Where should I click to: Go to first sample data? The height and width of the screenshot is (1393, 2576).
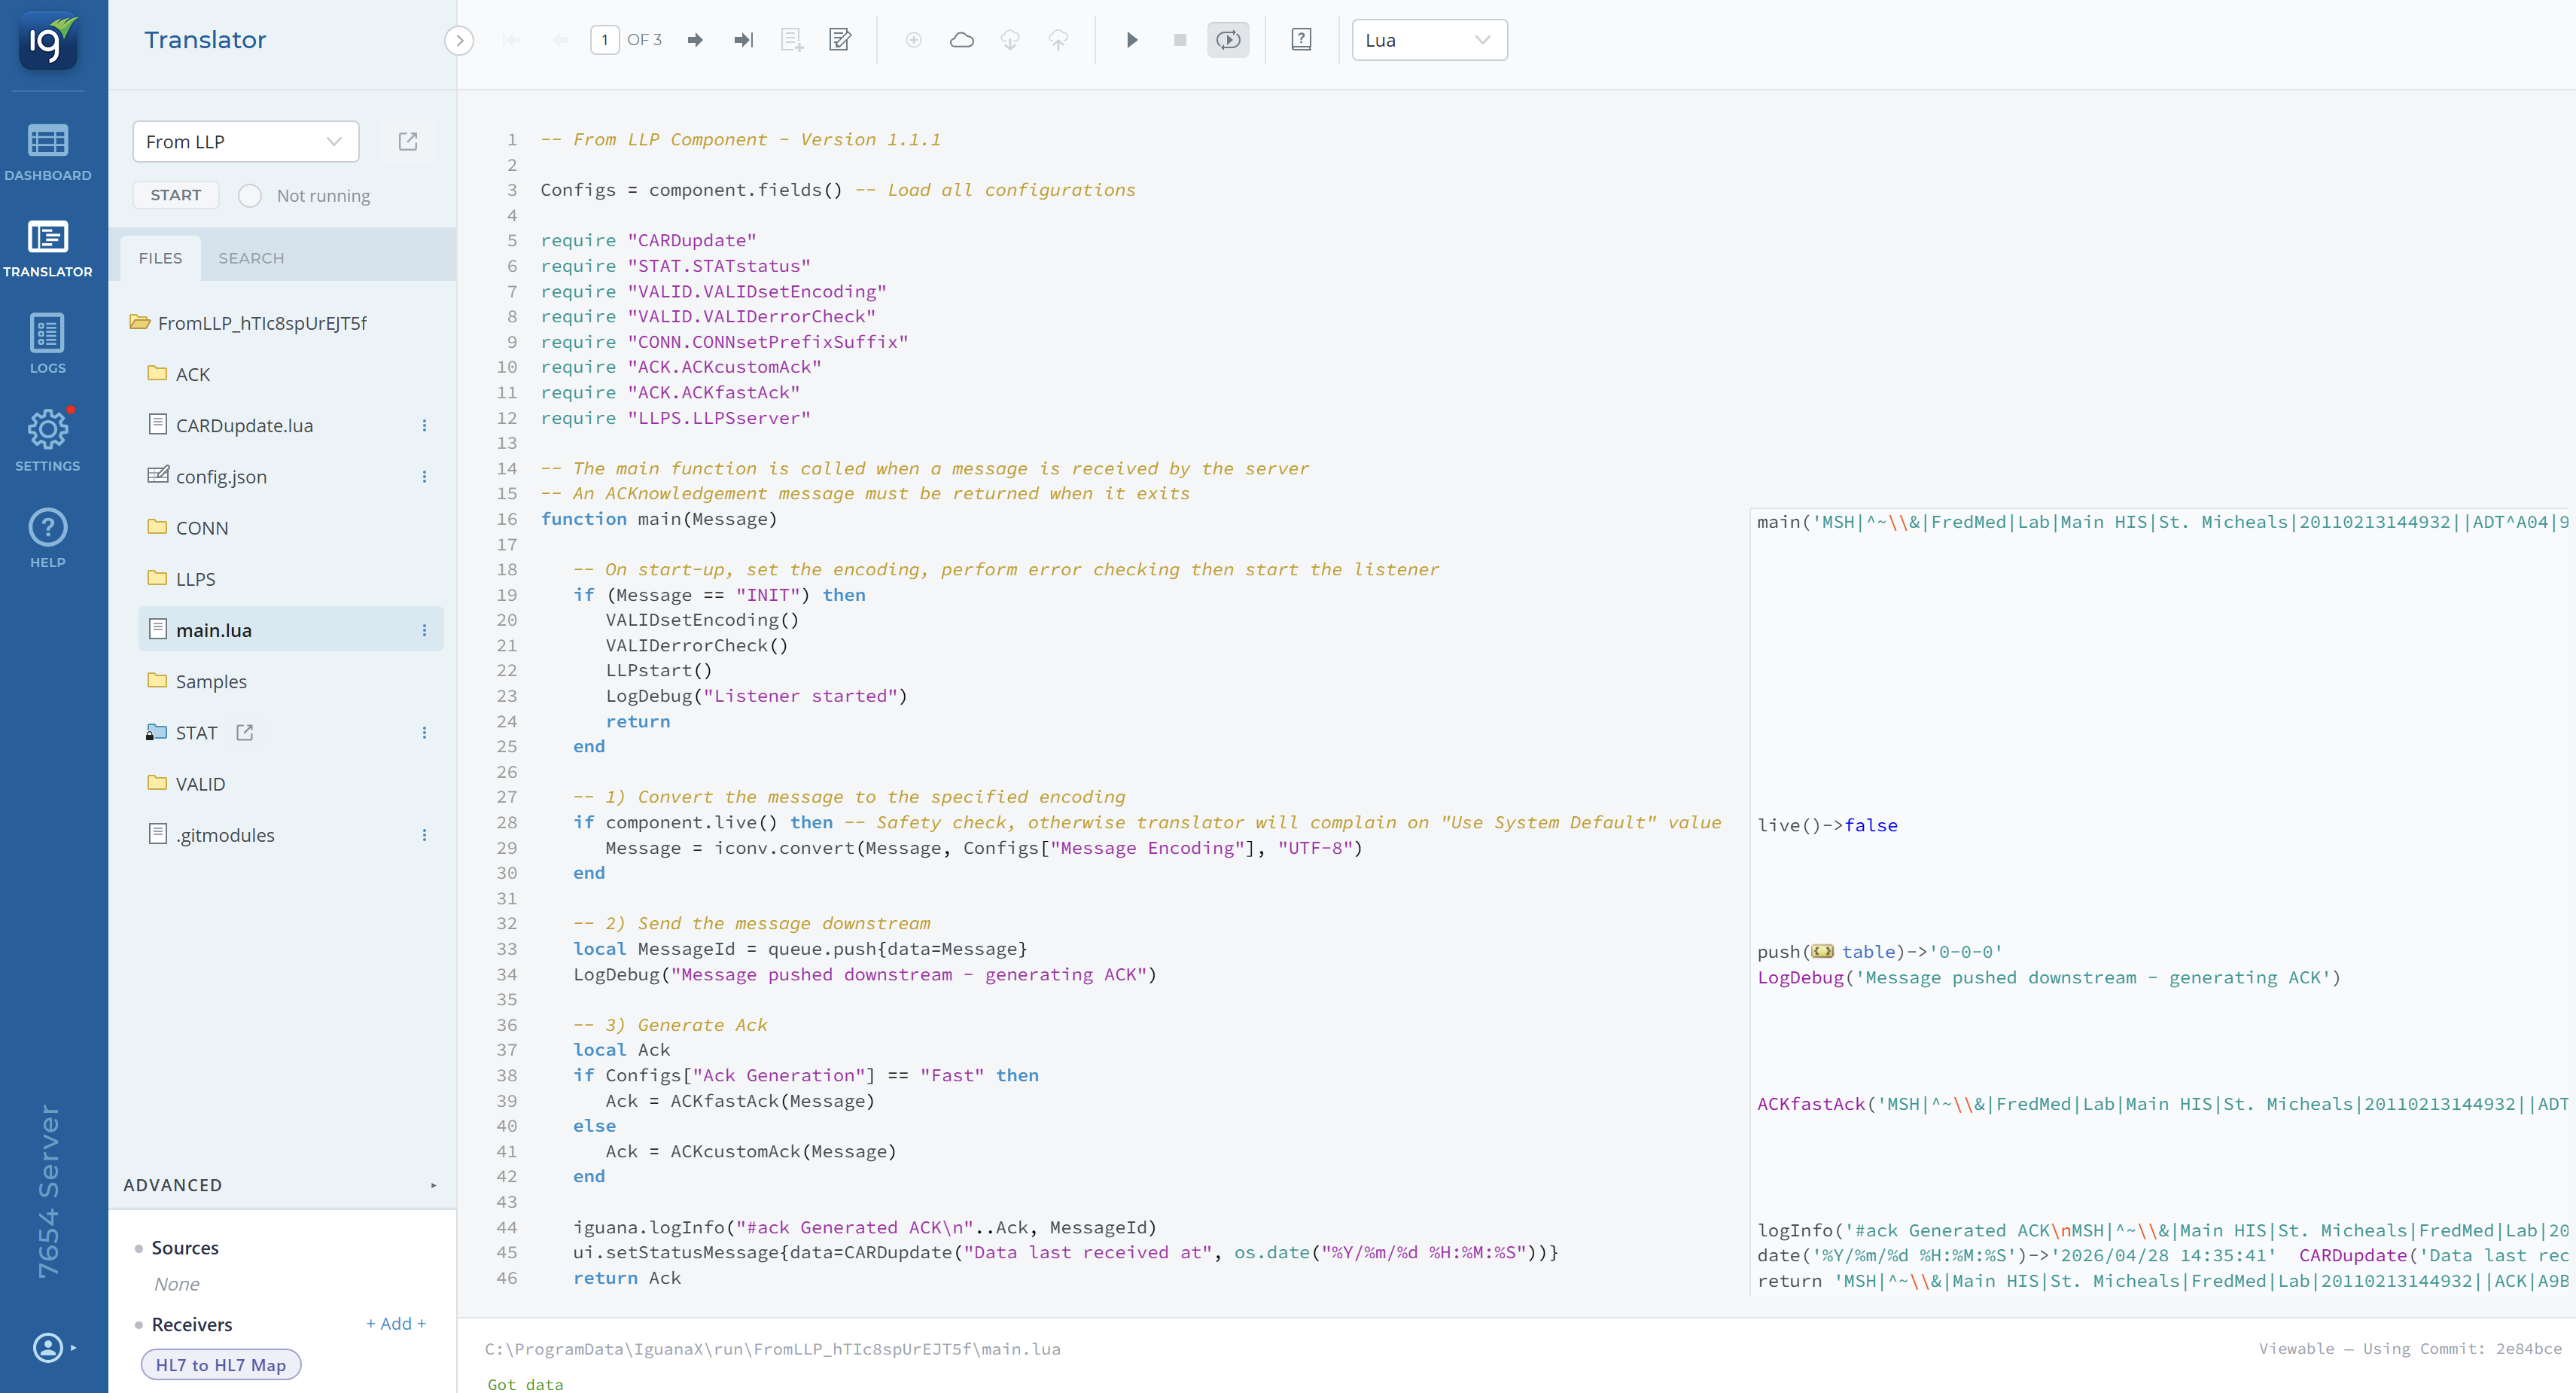[513, 40]
